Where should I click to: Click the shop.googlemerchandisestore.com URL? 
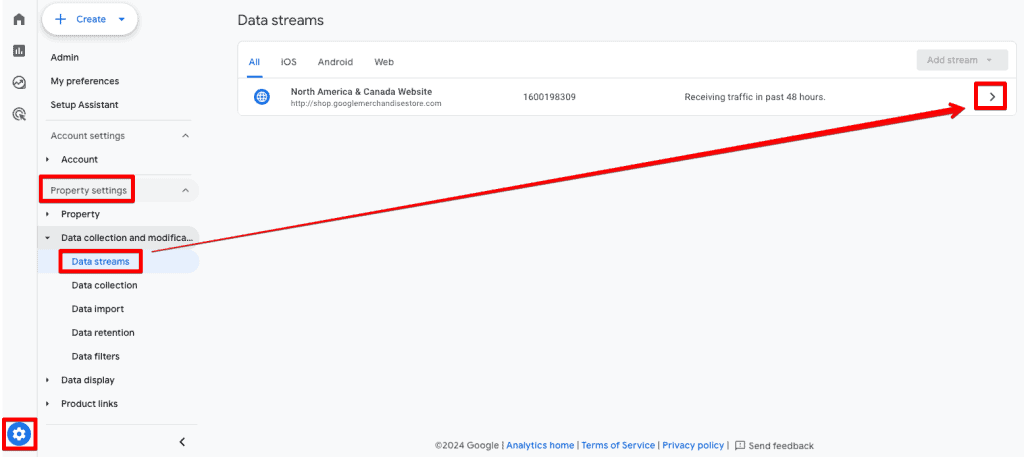coord(366,103)
